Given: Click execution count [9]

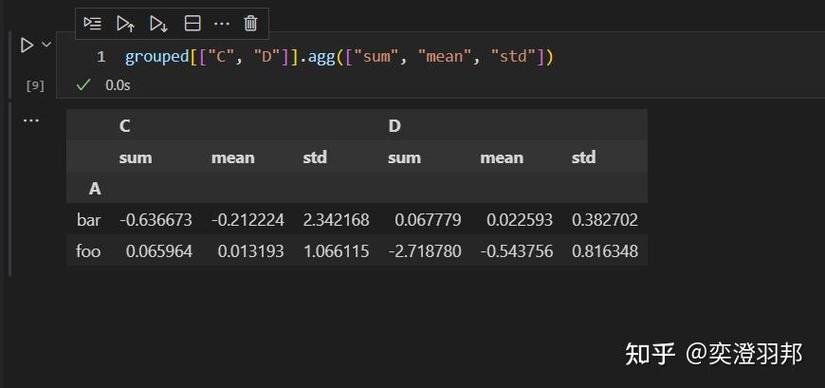Looking at the screenshot, I should point(35,86).
